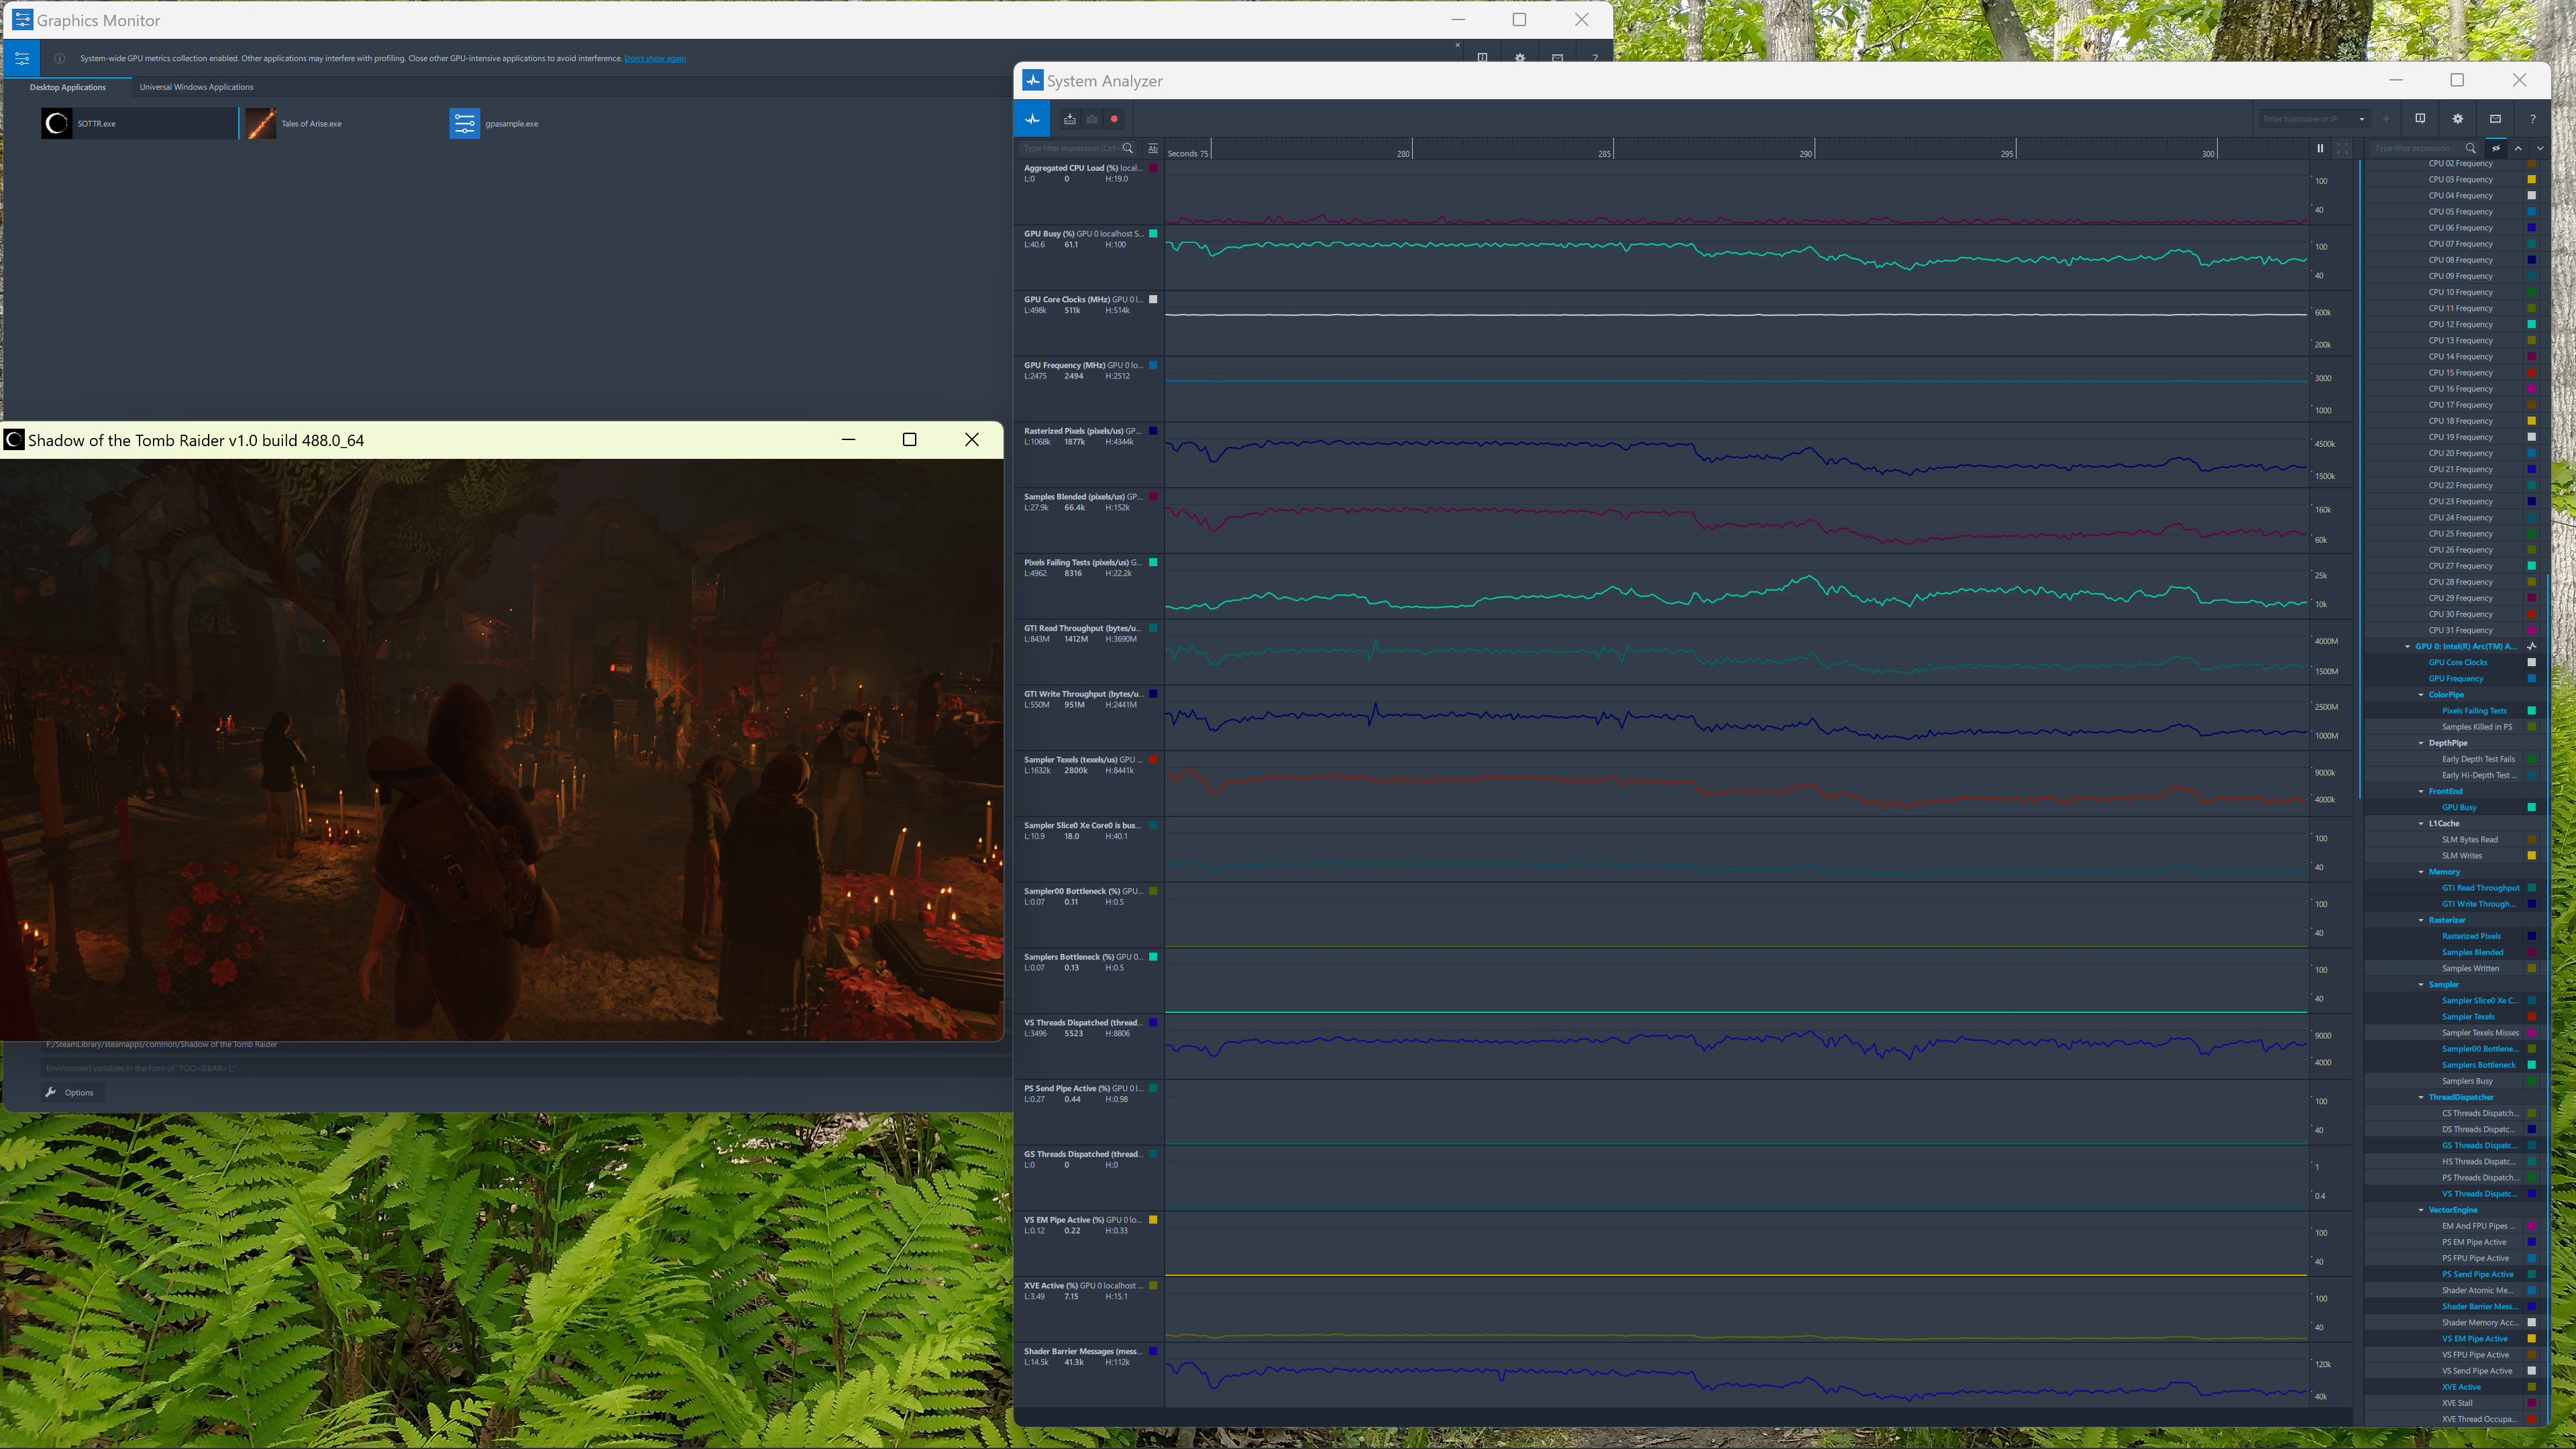Click the red record button in System Analyzer

1114,119
